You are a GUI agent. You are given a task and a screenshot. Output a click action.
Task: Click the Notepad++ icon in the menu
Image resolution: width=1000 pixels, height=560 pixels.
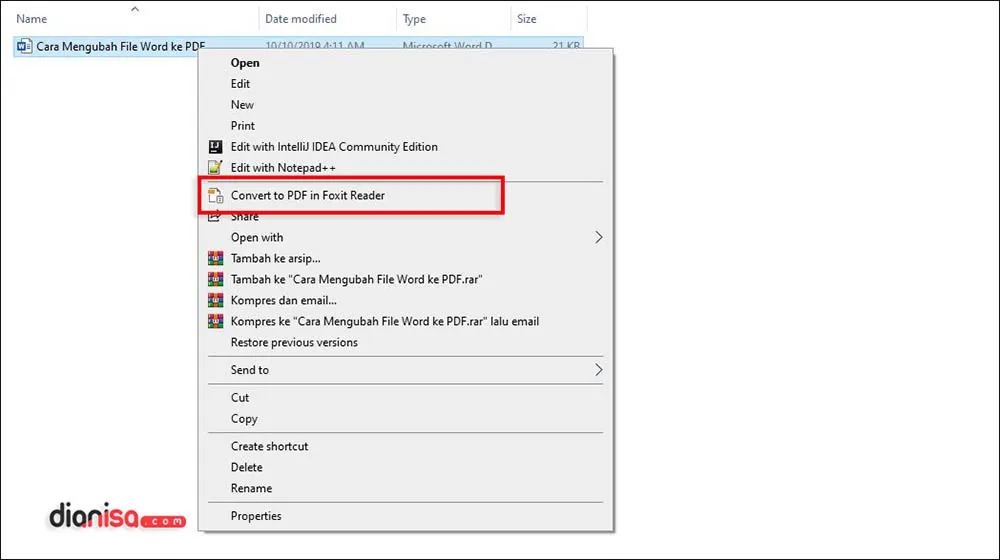tap(216, 168)
